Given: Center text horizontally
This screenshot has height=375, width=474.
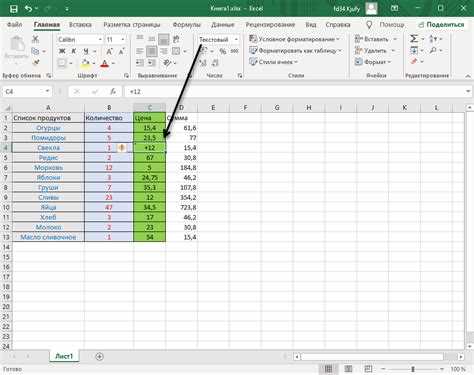Looking at the screenshot, I should coord(152,51).
